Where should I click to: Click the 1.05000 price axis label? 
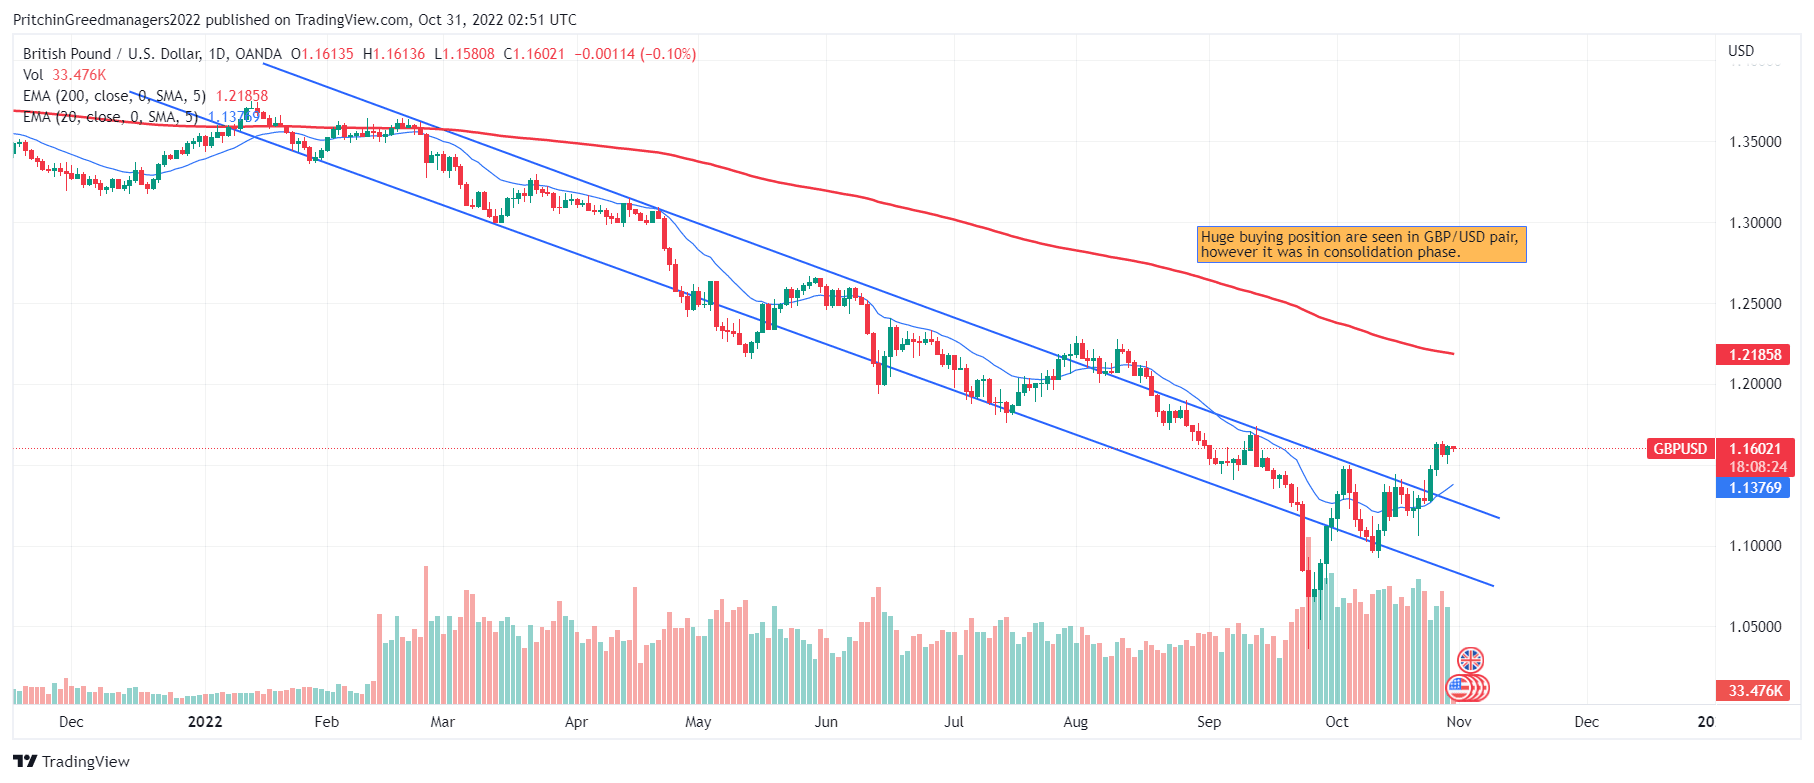[x=1755, y=627]
